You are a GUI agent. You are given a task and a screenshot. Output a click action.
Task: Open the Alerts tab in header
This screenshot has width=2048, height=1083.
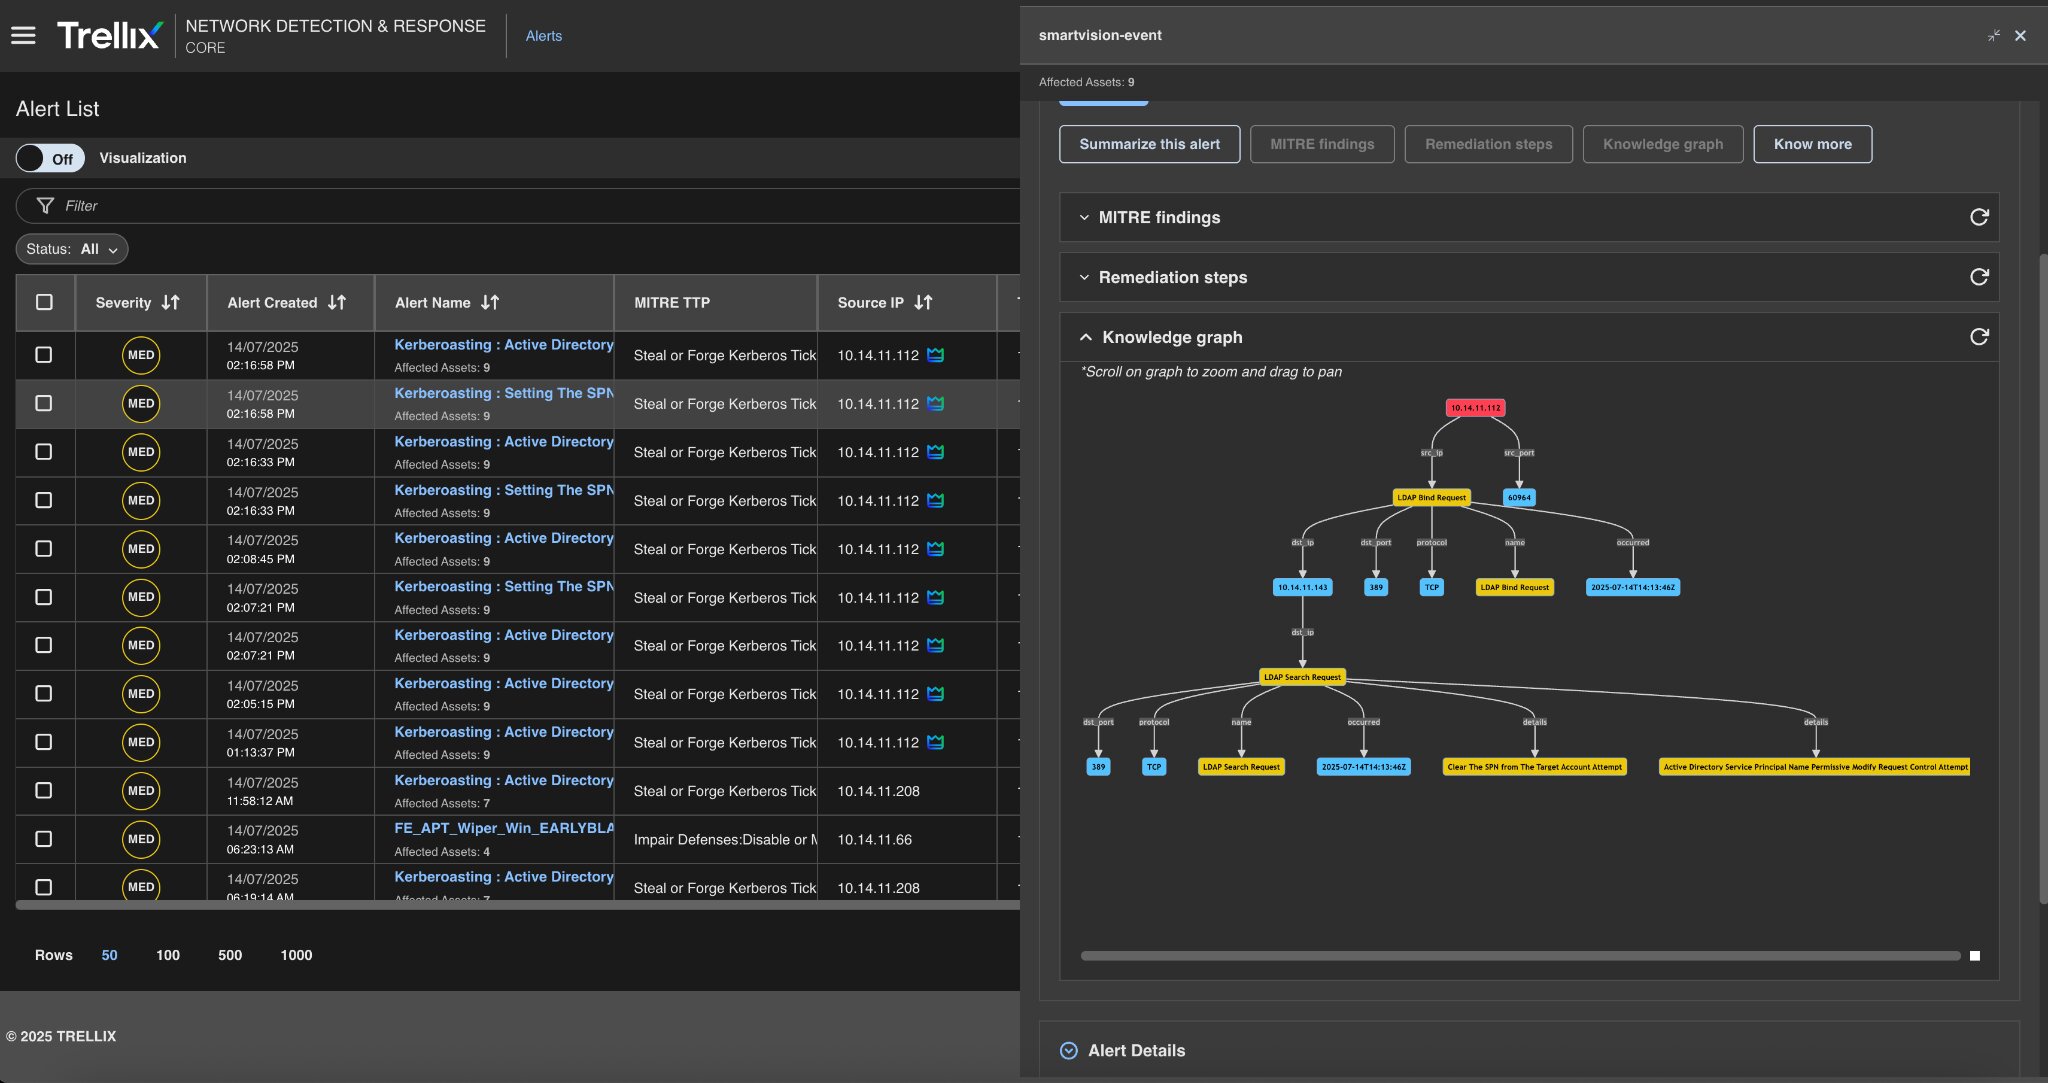[x=543, y=36]
